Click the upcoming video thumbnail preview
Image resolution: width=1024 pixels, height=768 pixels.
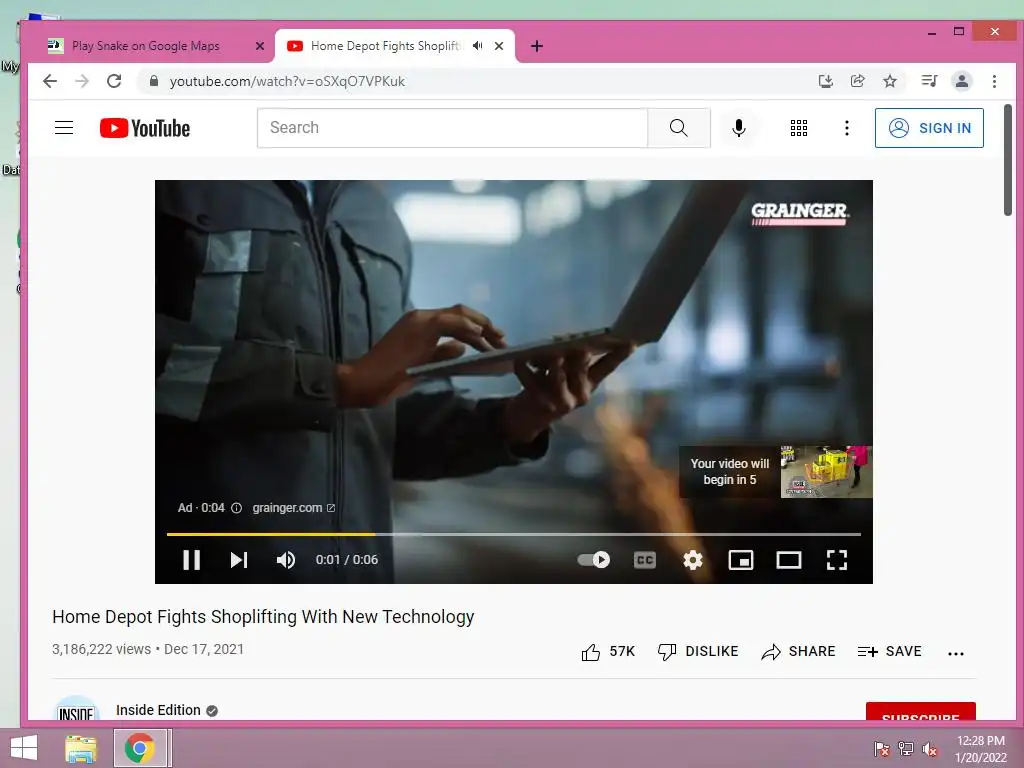pyautogui.click(x=826, y=472)
